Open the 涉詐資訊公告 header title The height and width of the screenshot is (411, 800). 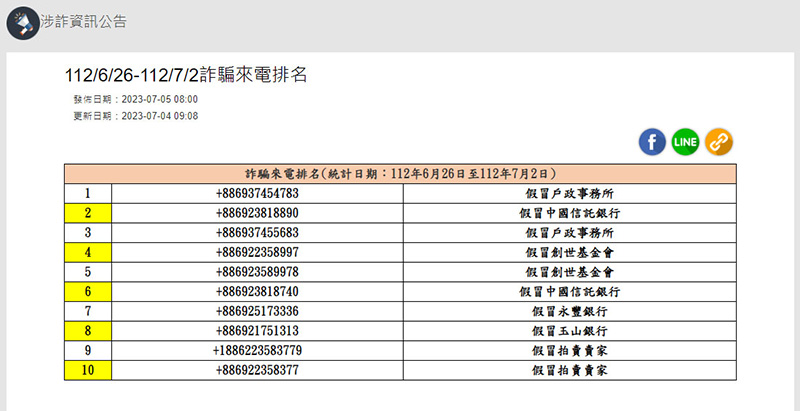coord(86,22)
